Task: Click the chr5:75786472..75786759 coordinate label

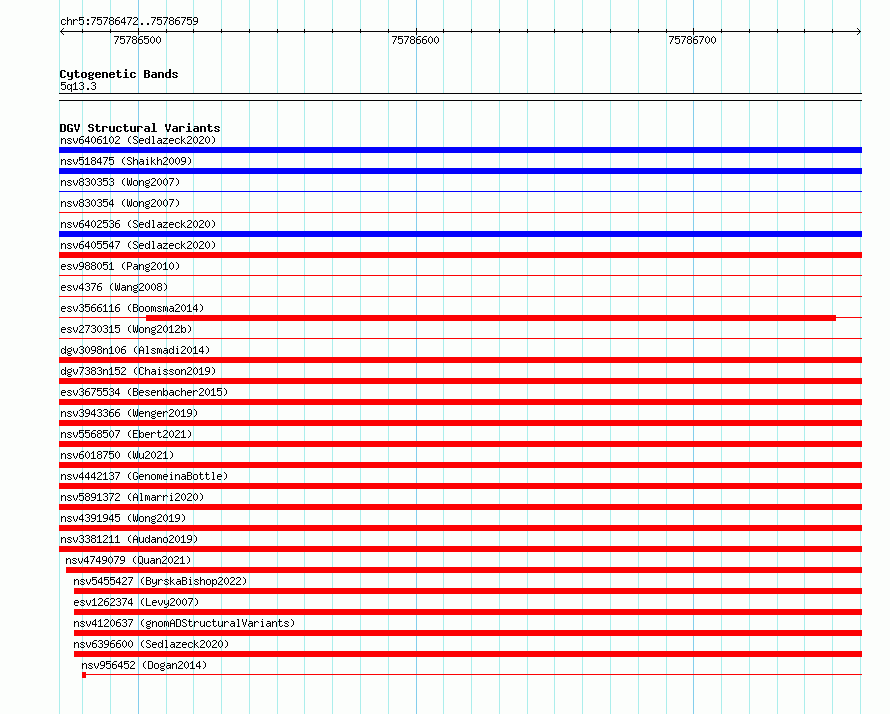Action: 129,22
